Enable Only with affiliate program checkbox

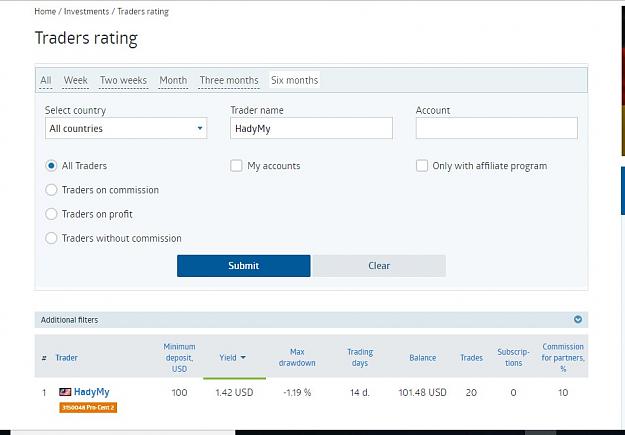pyautogui.click(x=422, y=165)
